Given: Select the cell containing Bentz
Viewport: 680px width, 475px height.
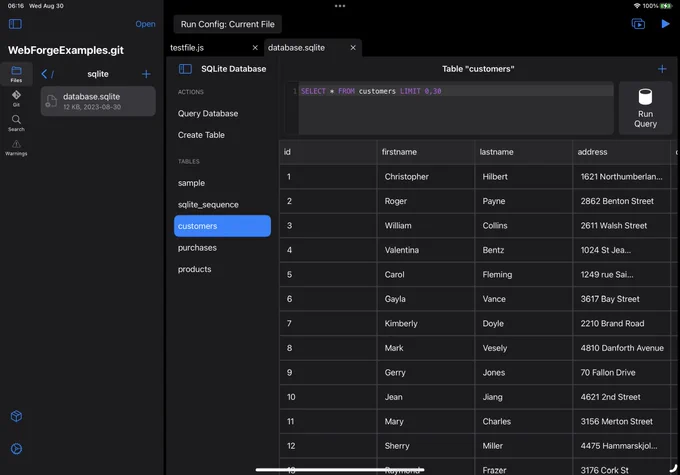Looking at the screenshot, I should point(524,250).
